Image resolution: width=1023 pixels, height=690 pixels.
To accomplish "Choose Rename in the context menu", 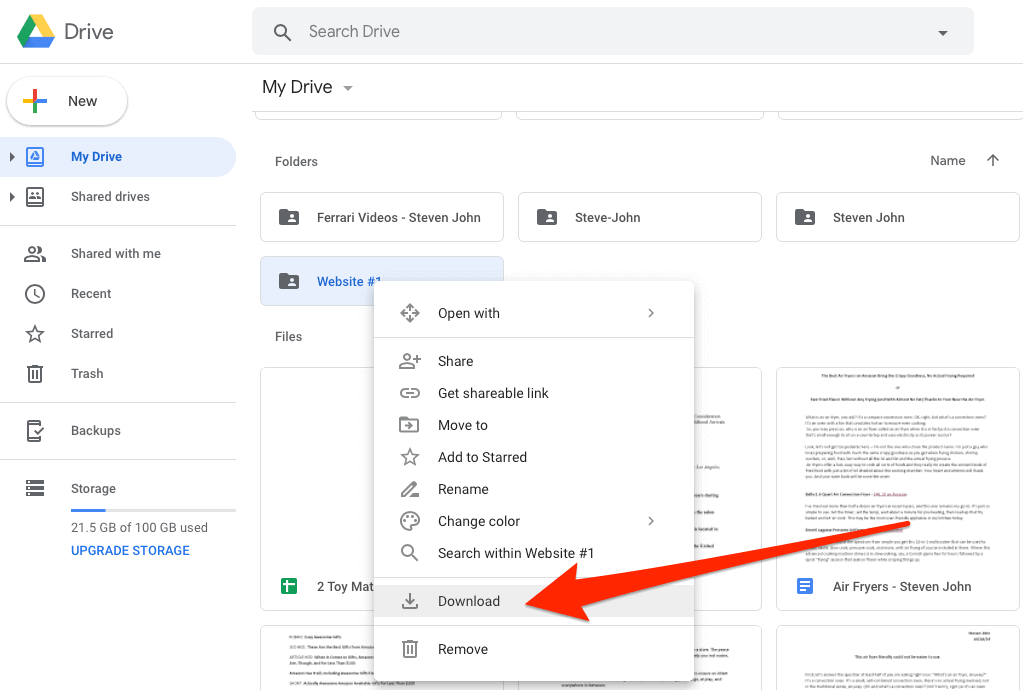I will pyautogui.click(x=463, y=489).
